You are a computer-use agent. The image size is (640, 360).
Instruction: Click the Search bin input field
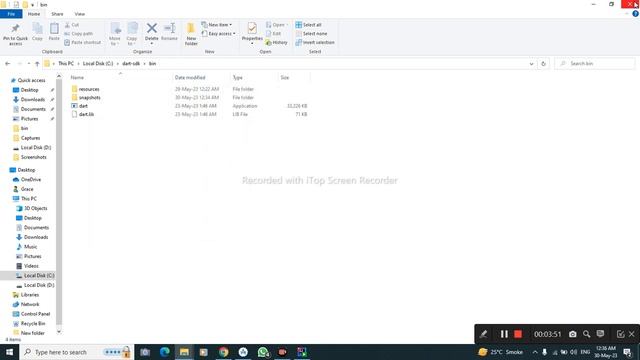(595, 64)
